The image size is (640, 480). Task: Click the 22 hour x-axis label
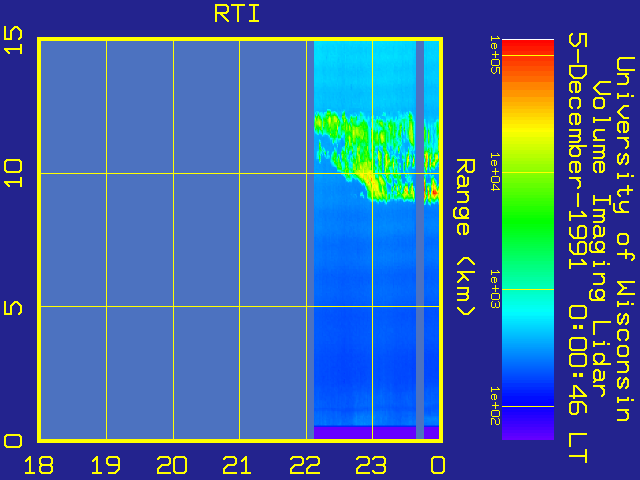pyautogui.click(x=304, y=465)
